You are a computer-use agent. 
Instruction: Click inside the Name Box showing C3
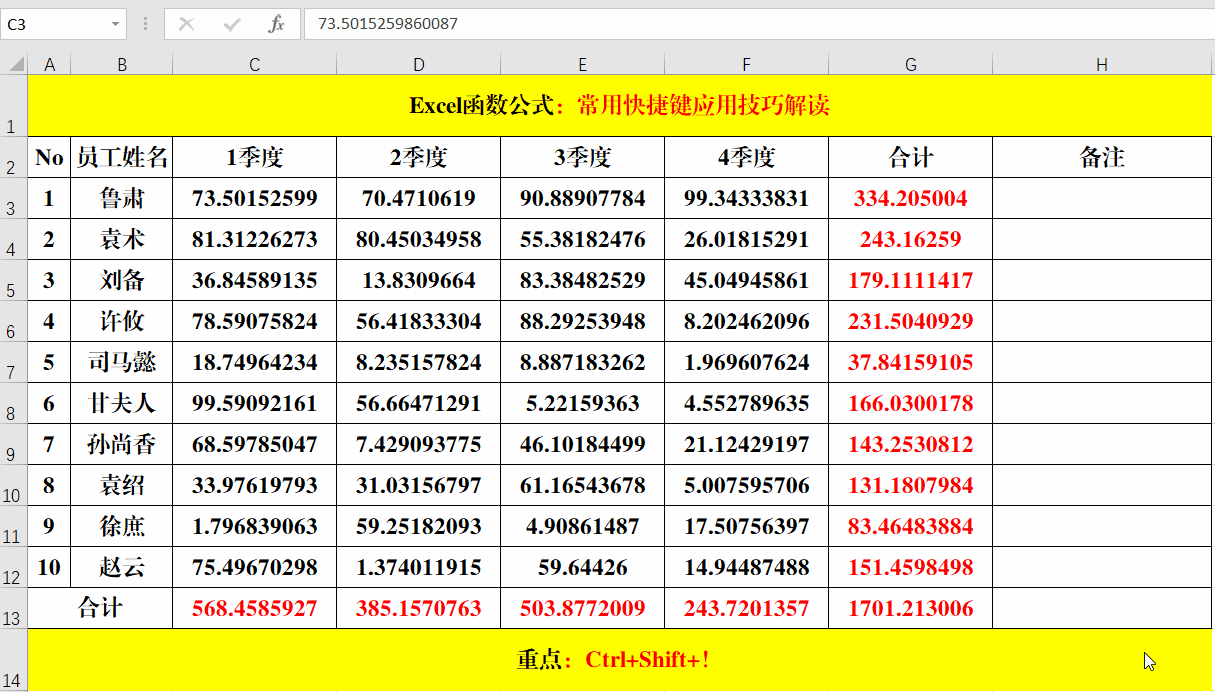coord(54,24)
